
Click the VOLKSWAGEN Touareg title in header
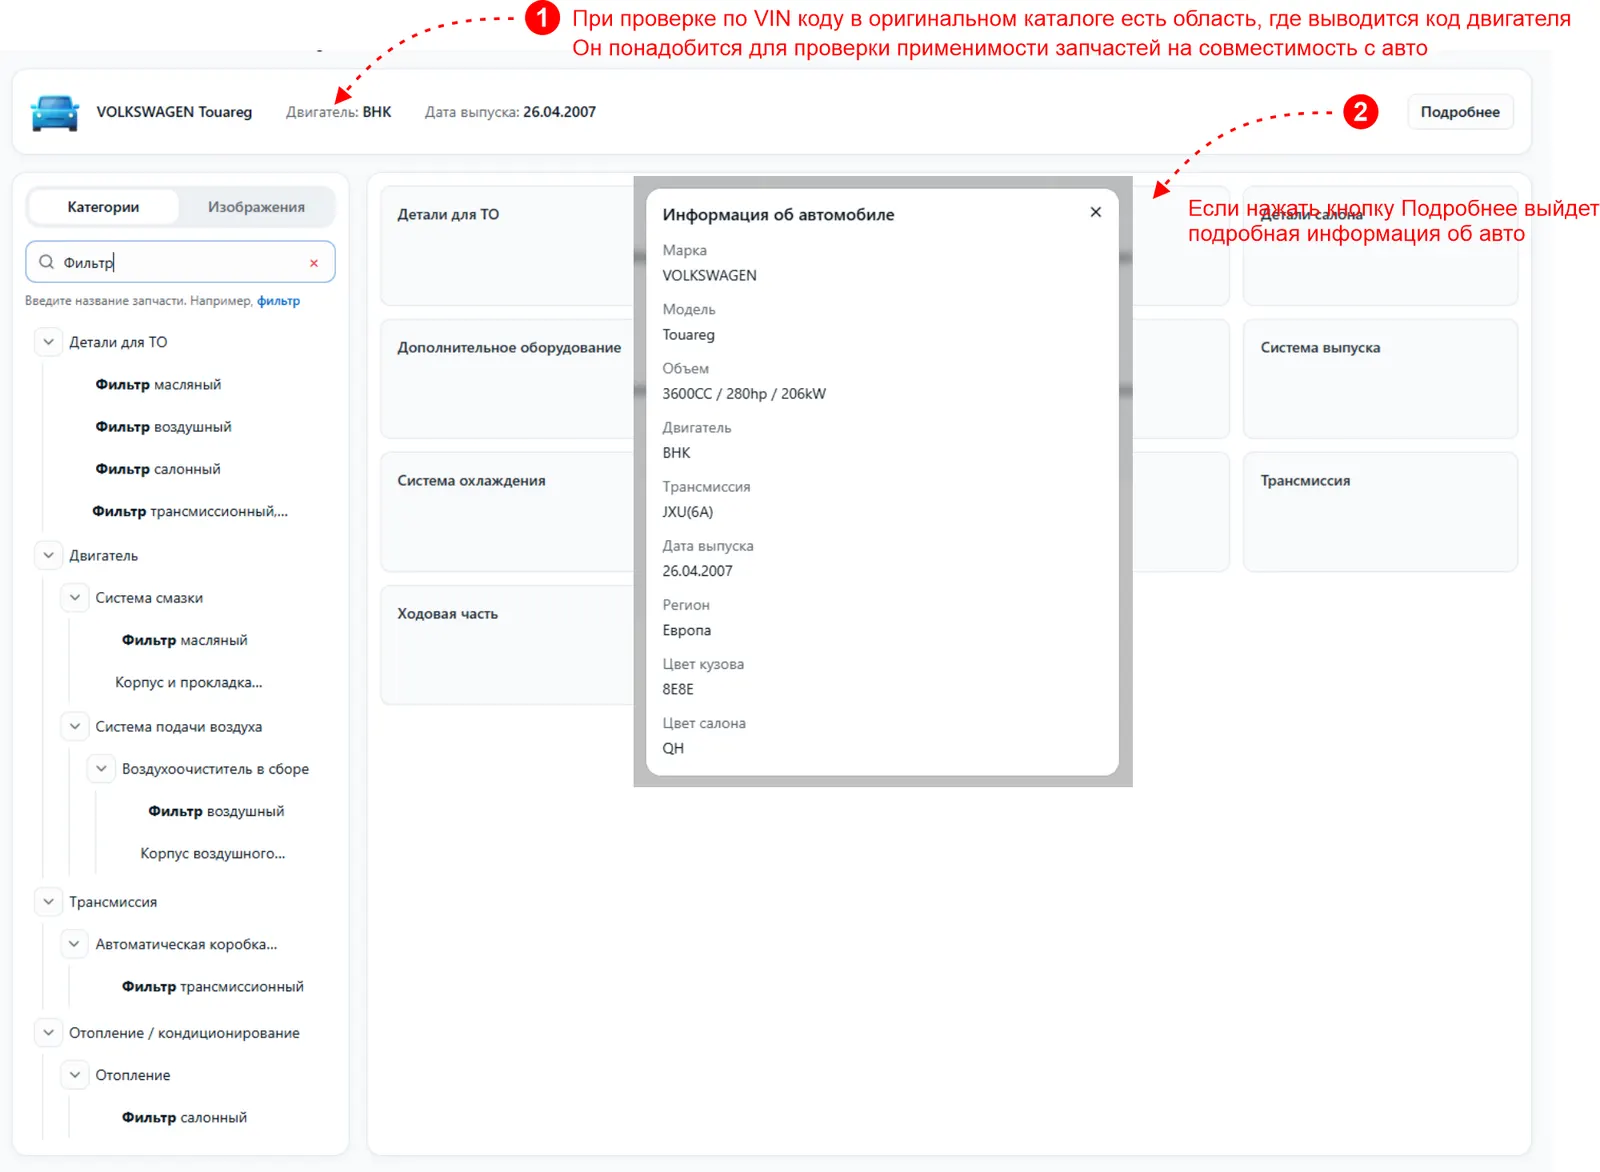pyautogui.click(x=174, y=112)
